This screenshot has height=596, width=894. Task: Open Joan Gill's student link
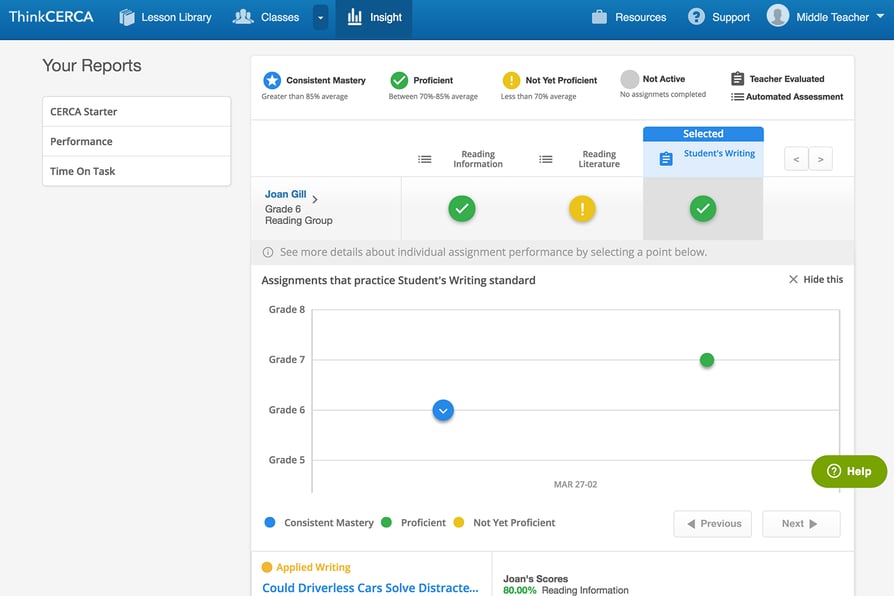click(285, 194)
